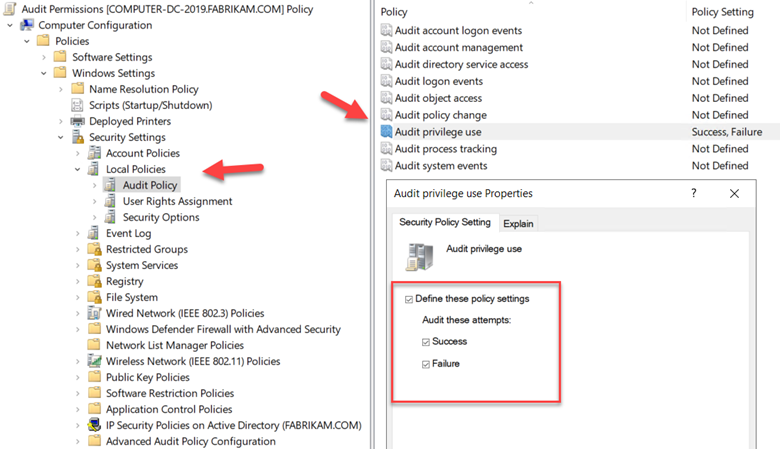Click the Registry locked folder icon
Screen dimensions: 780x449
94,281
